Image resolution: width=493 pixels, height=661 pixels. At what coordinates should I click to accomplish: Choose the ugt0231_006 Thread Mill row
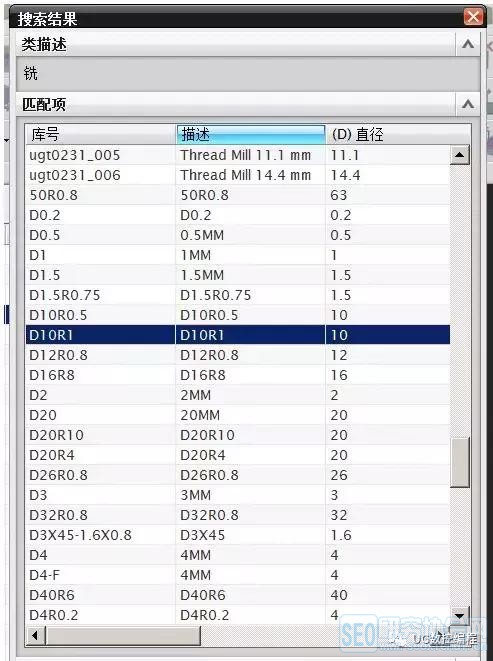click(238, 175)
